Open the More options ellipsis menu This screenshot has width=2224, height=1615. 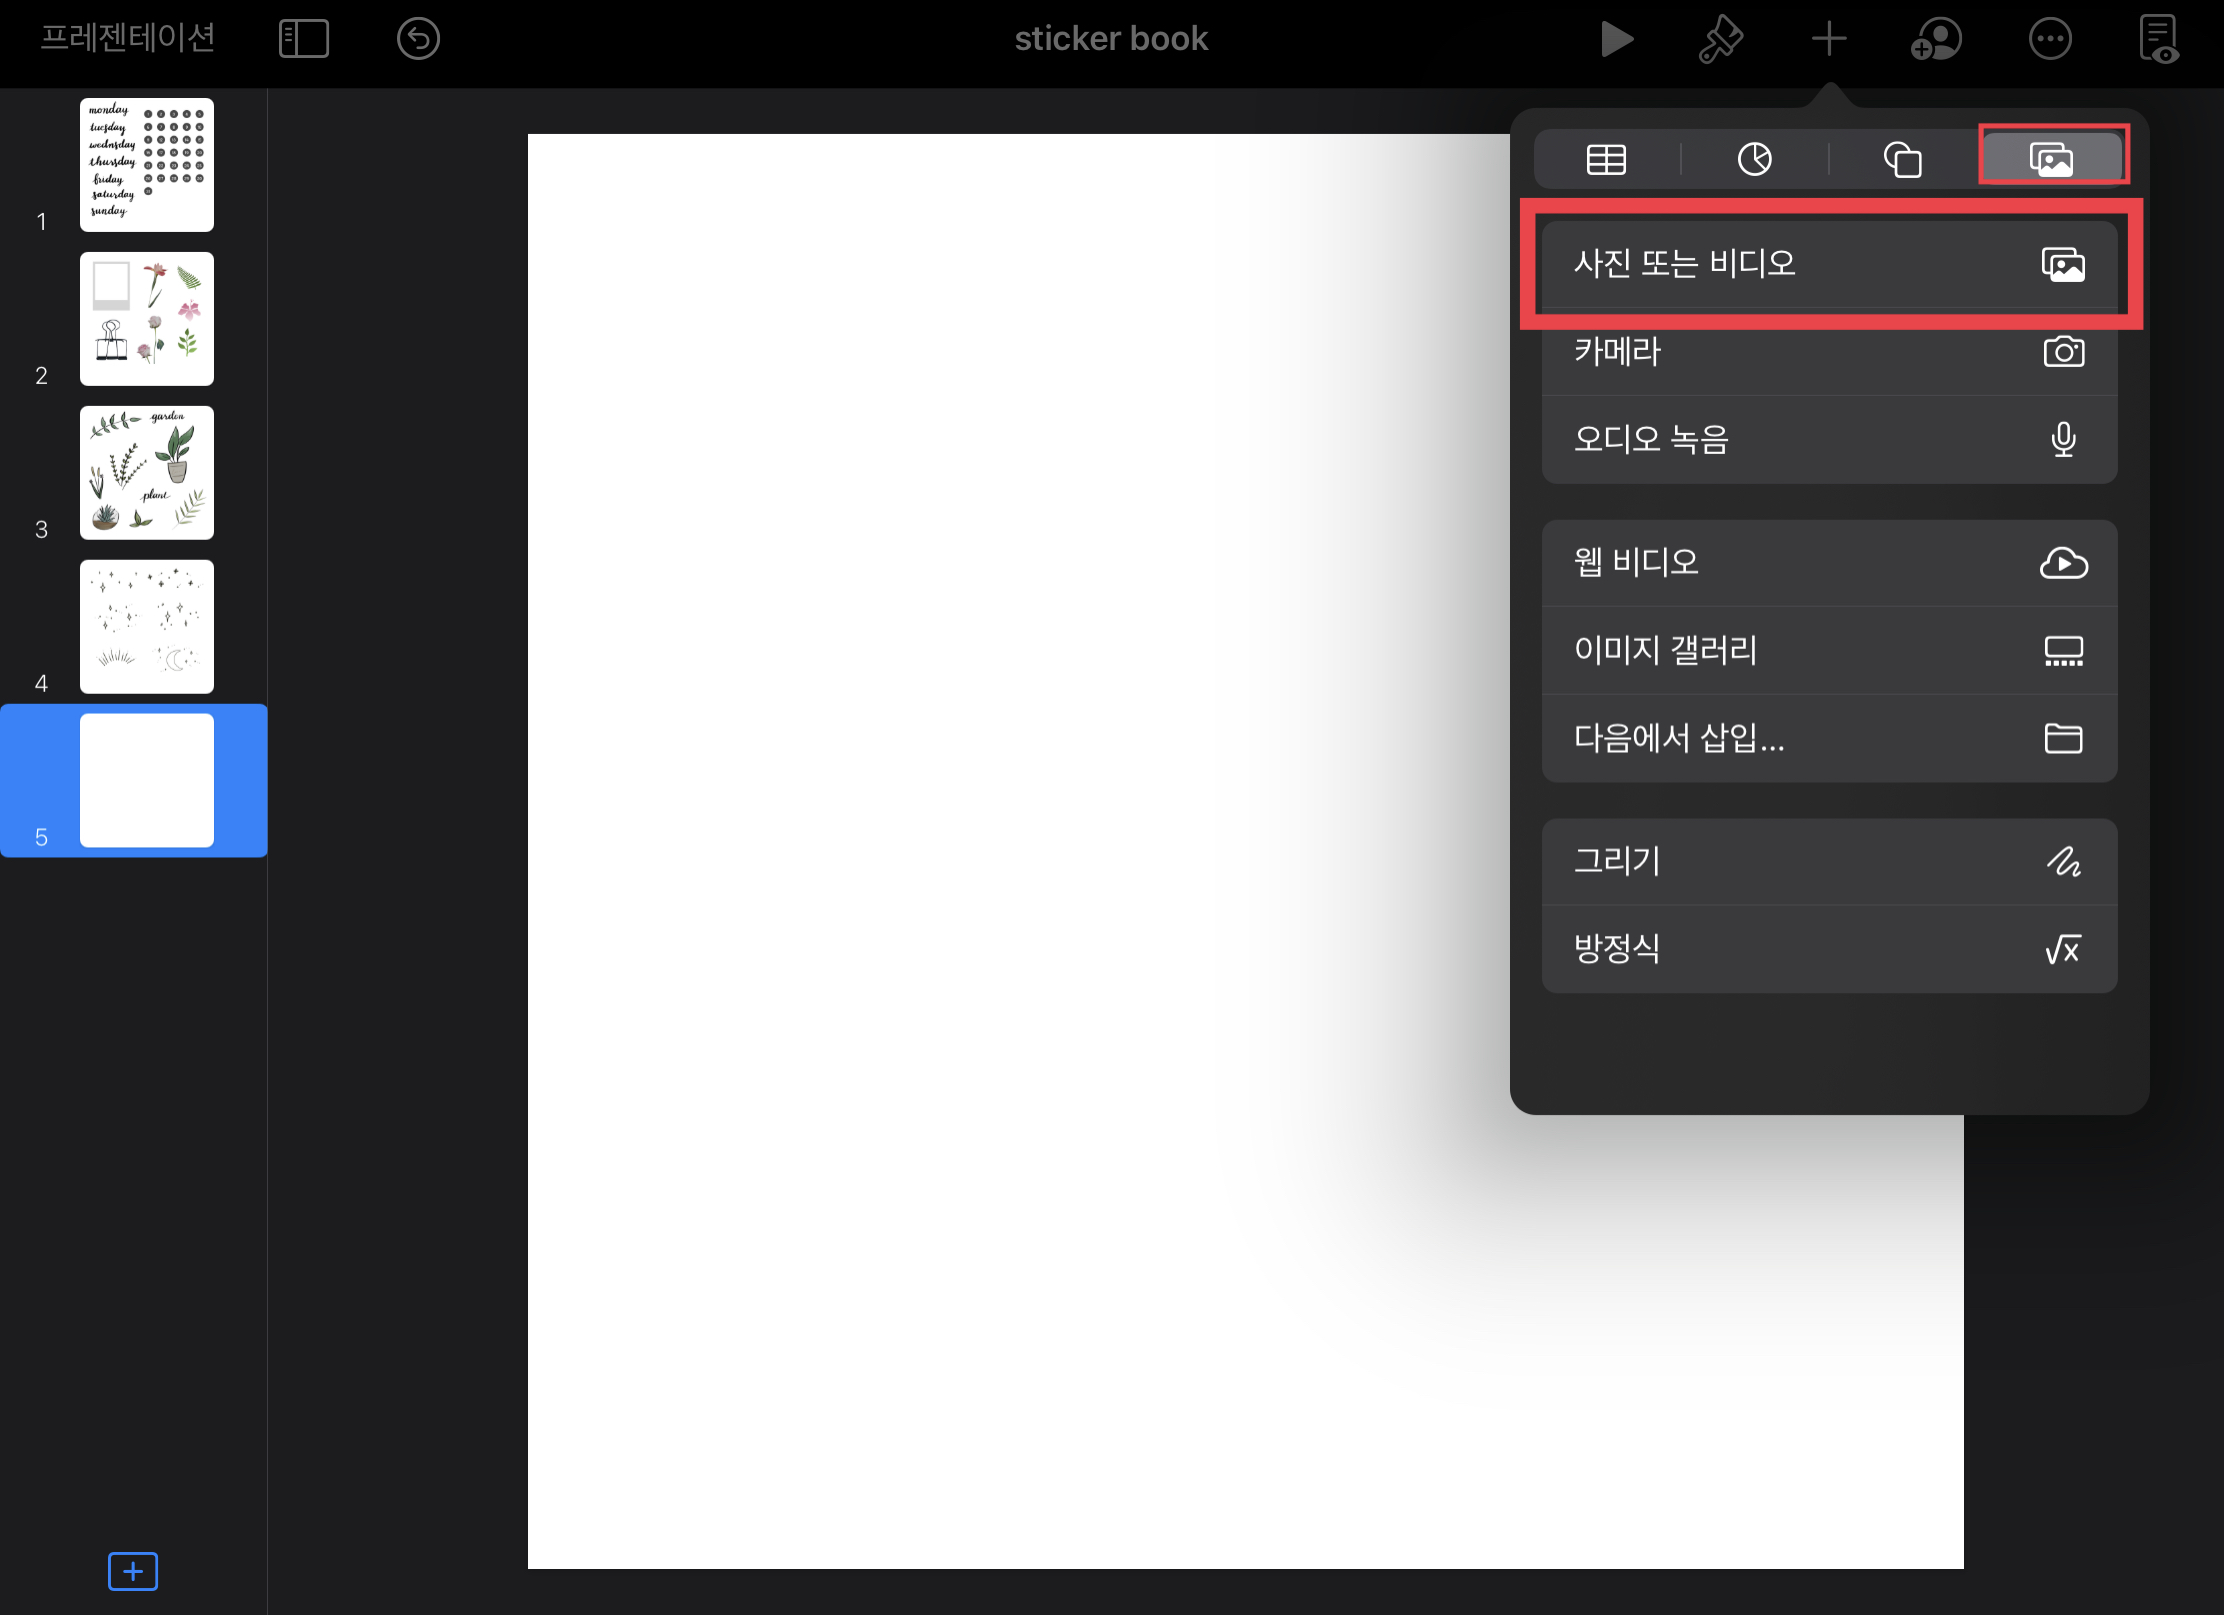2050,40
